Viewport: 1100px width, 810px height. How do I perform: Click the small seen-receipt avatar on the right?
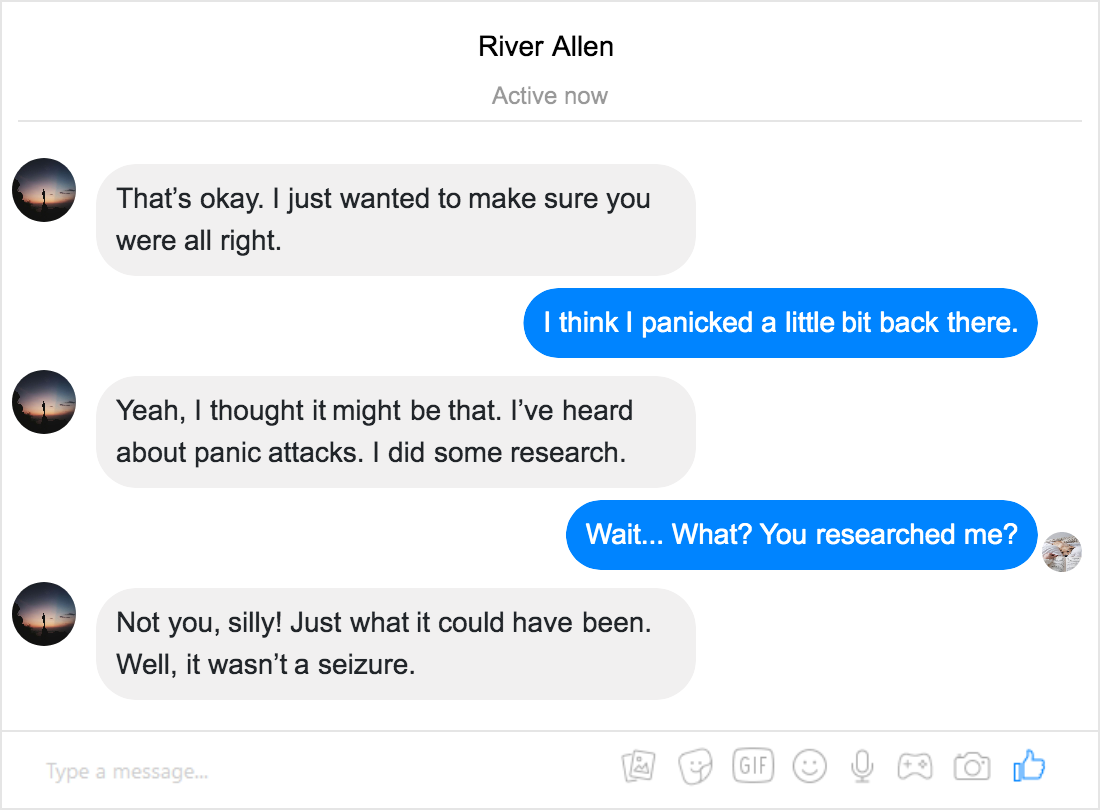tap(1061, 552)
